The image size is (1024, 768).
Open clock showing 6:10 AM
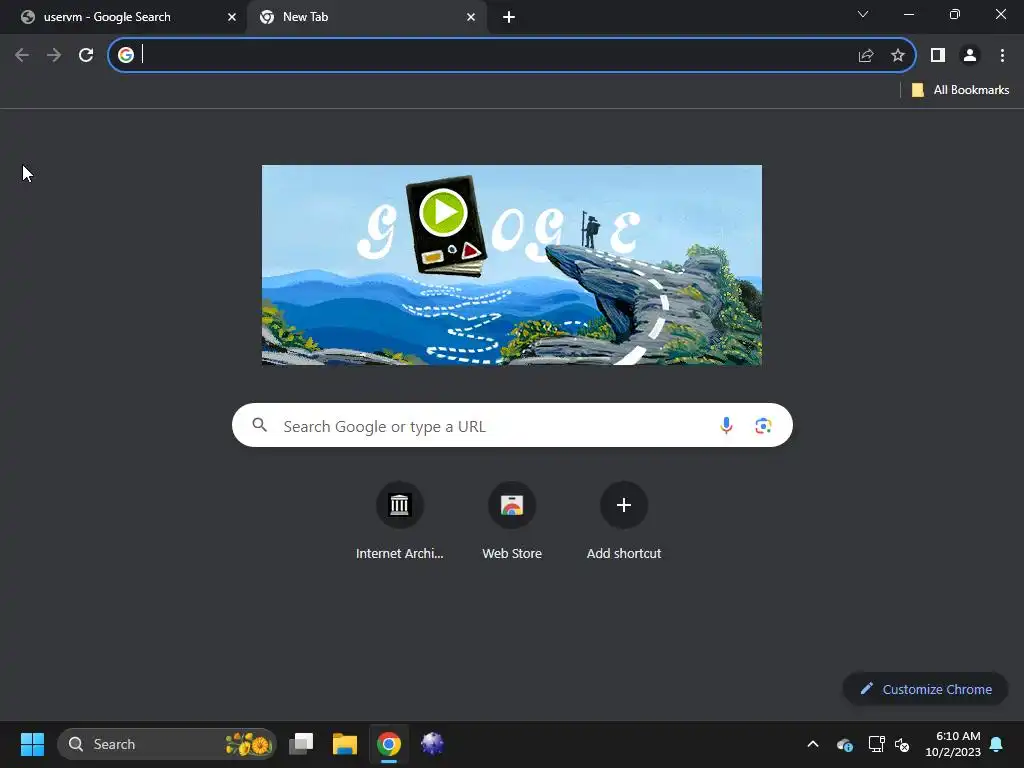click(953, 744)
